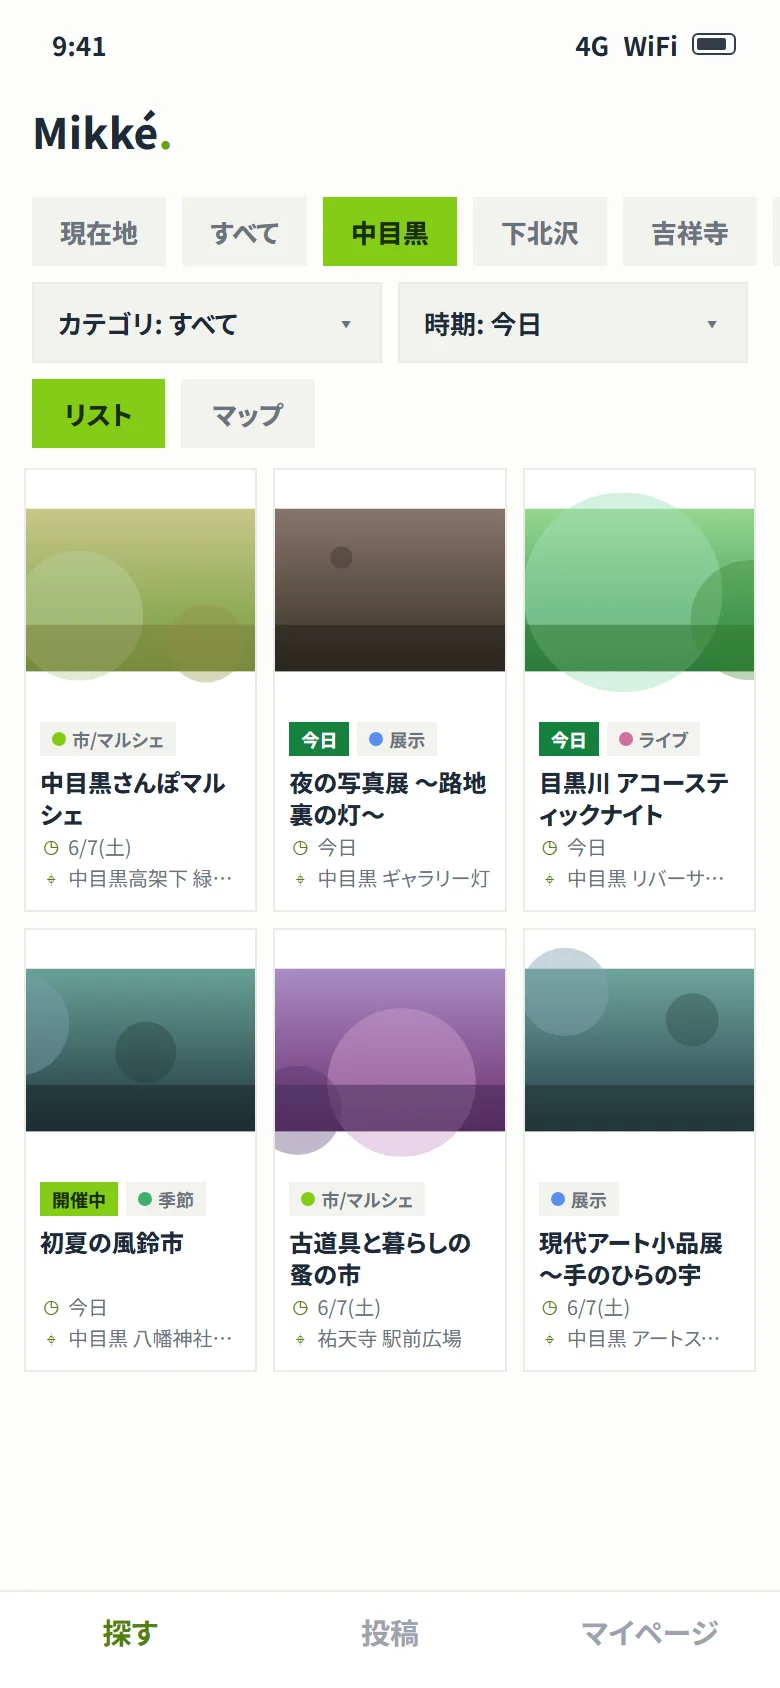Tap ライブ tag on 目黒川 card
Image resolution: width=780 pixels, height=1688 pixels.
click(x=654, y=740)
